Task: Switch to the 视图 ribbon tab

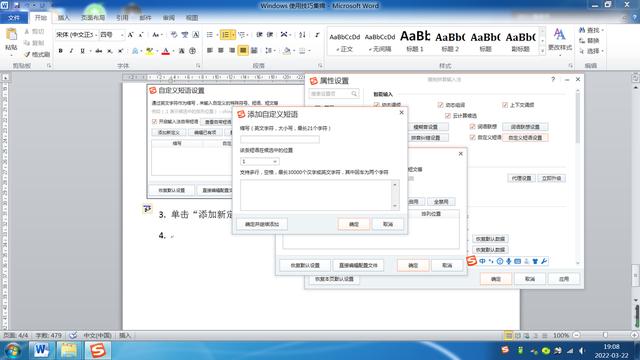Action: click(192, 18)
